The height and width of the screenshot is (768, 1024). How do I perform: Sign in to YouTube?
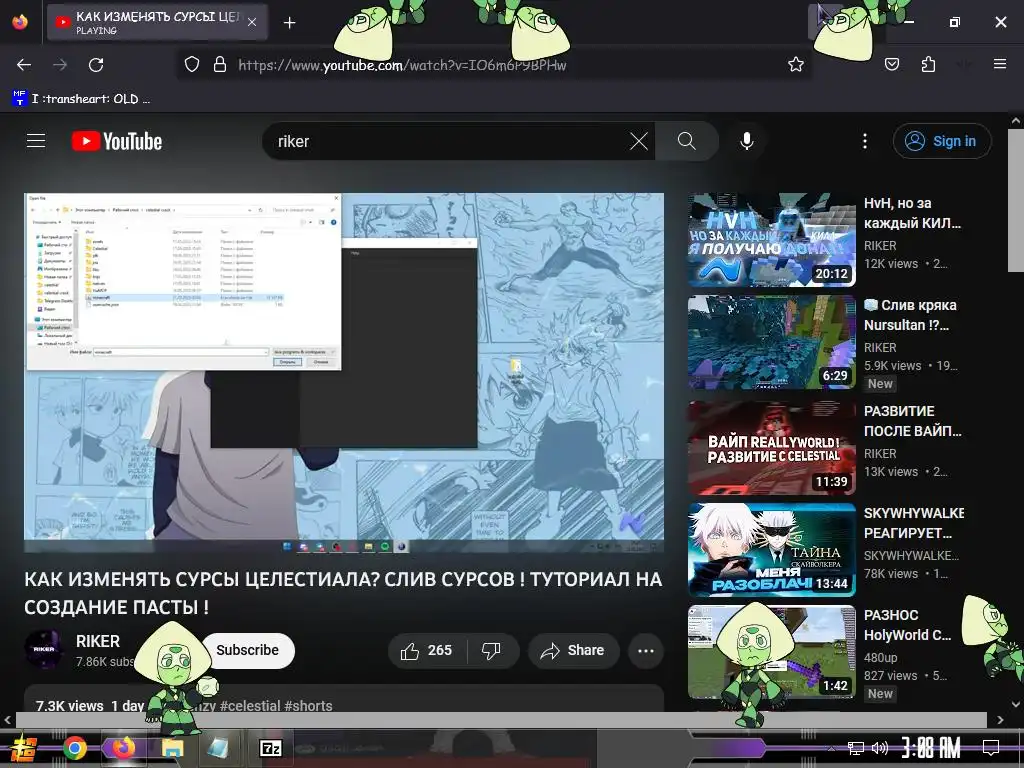click(x=942, y=141)
